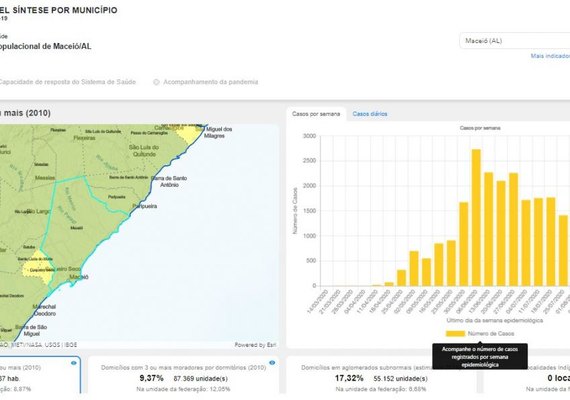
Task: Toggle eye icon on Domicílios com 3 ou mais moradores card
Action: [272, 363]
